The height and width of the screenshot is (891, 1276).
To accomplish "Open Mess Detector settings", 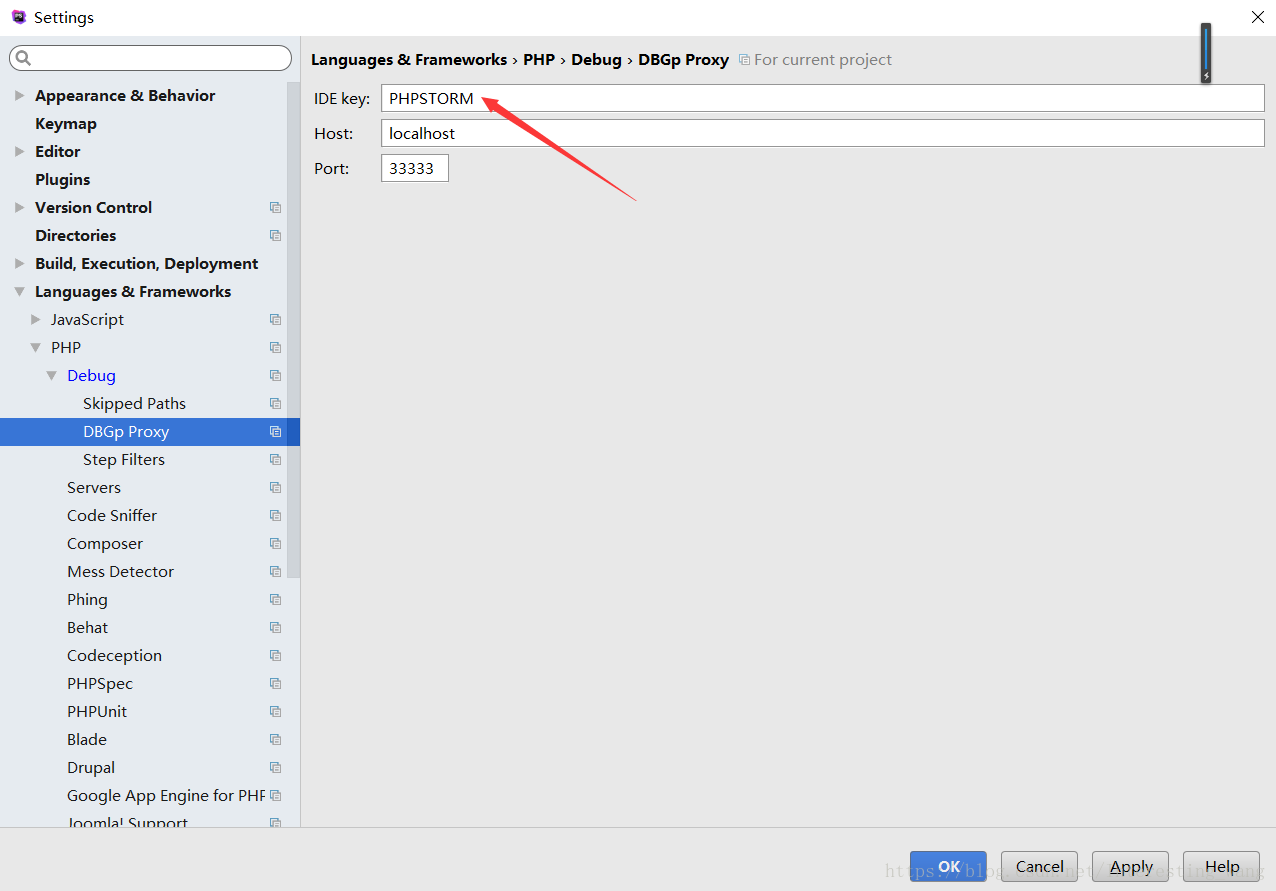I will click(x=120, y=572).
